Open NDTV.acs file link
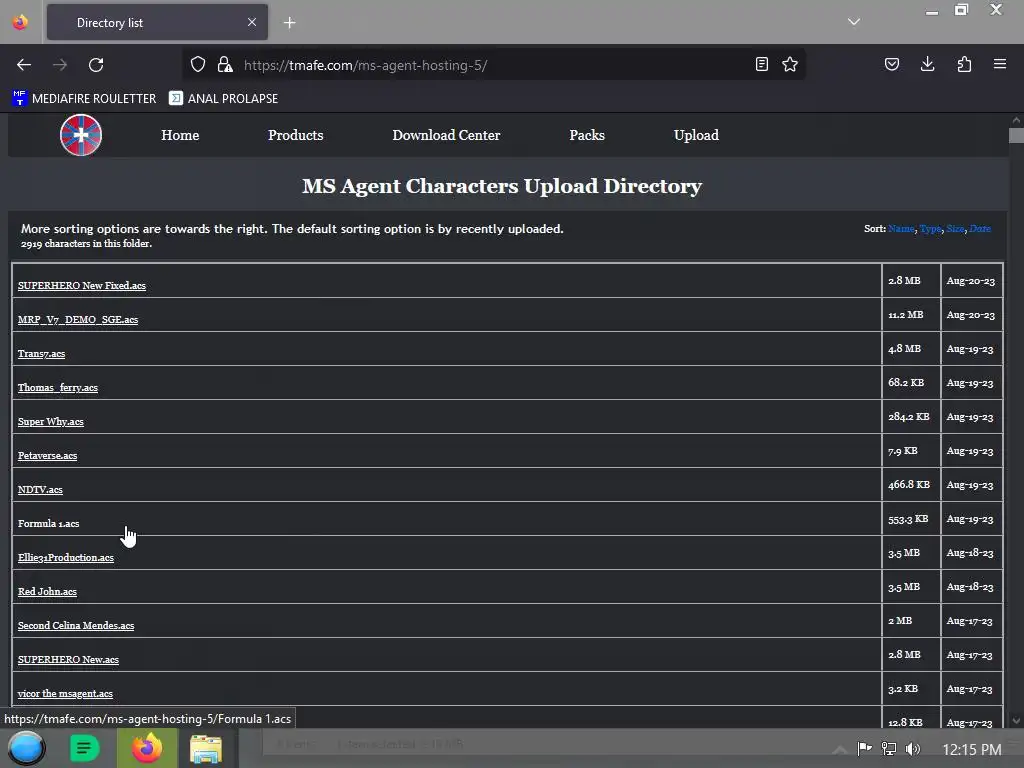This screenshot has height=768, width=1024. tap(40, 489)
